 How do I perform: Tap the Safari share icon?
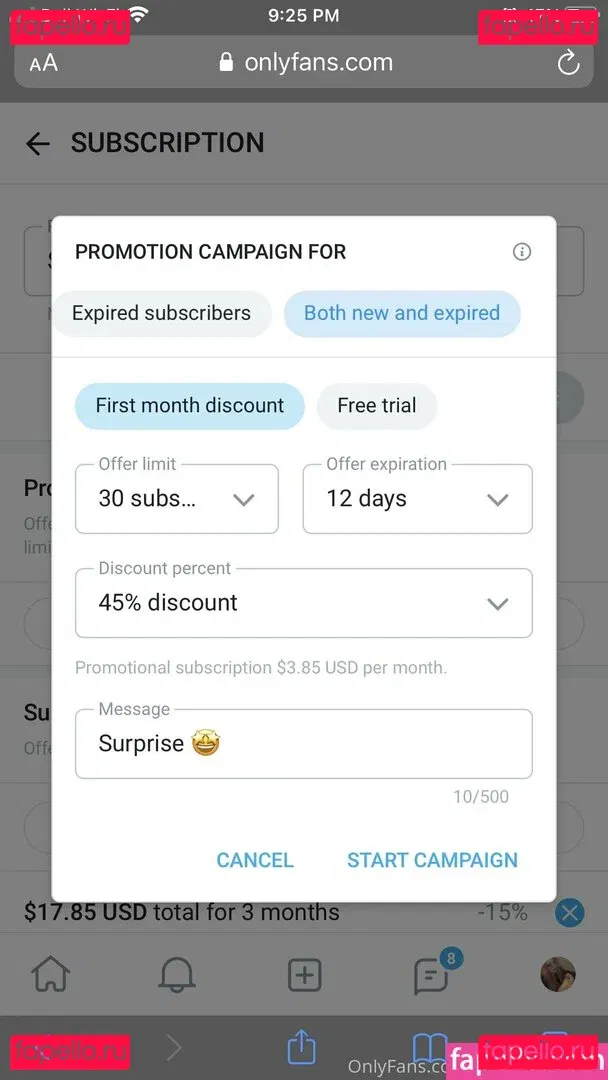coord(301,1047)
